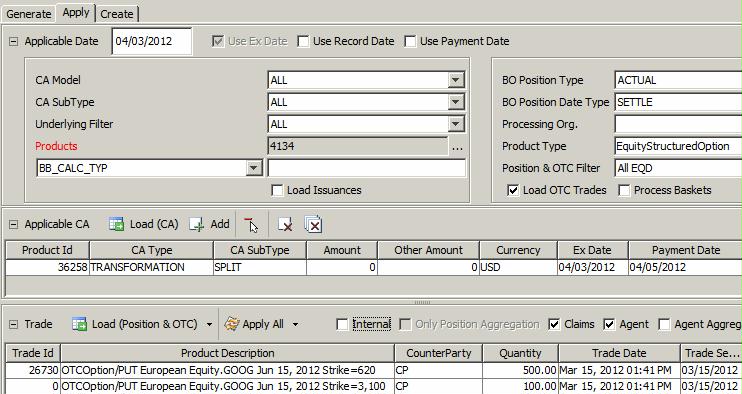Uncheck the Load OTC Trades checkbox
Image resolution: width=742 pixels, height=394 pixels.
tap(513, 191)
